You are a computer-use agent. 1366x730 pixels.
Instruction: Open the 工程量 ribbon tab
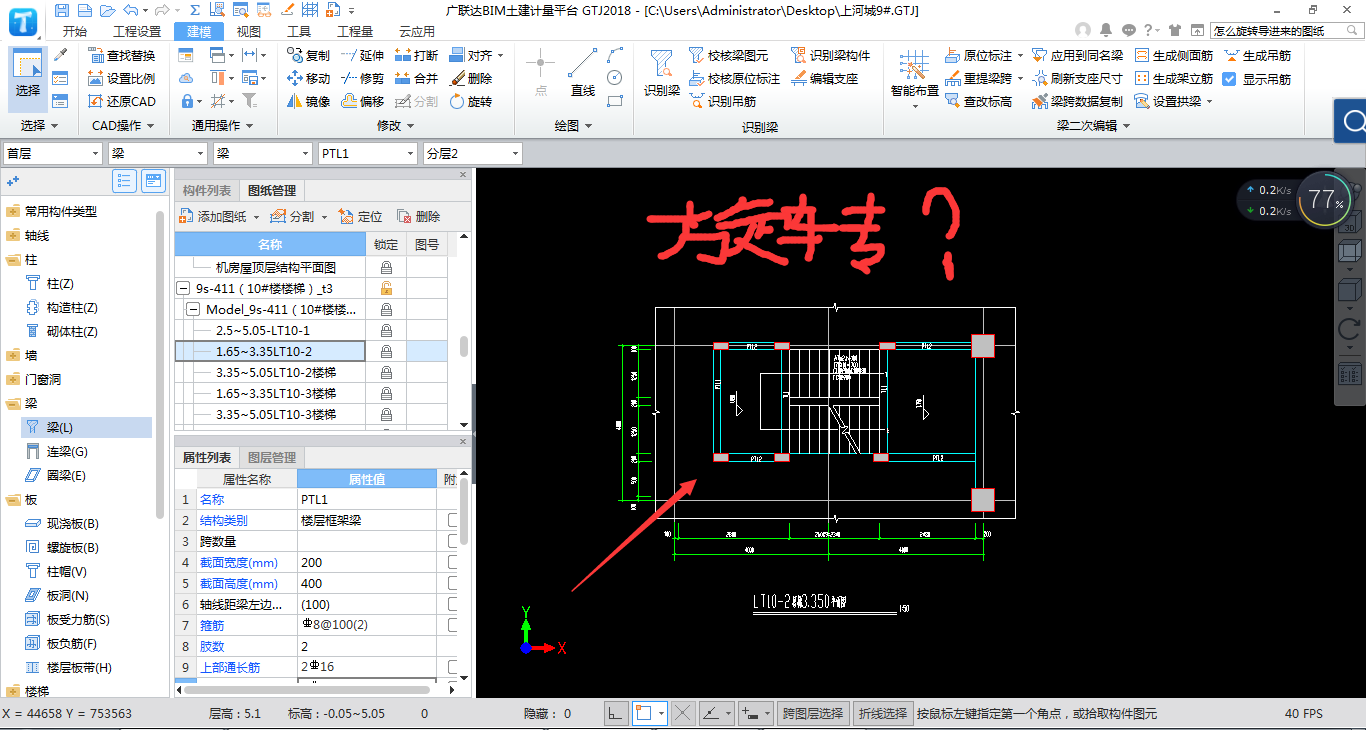pyautogui.click(x=355, y=31)
